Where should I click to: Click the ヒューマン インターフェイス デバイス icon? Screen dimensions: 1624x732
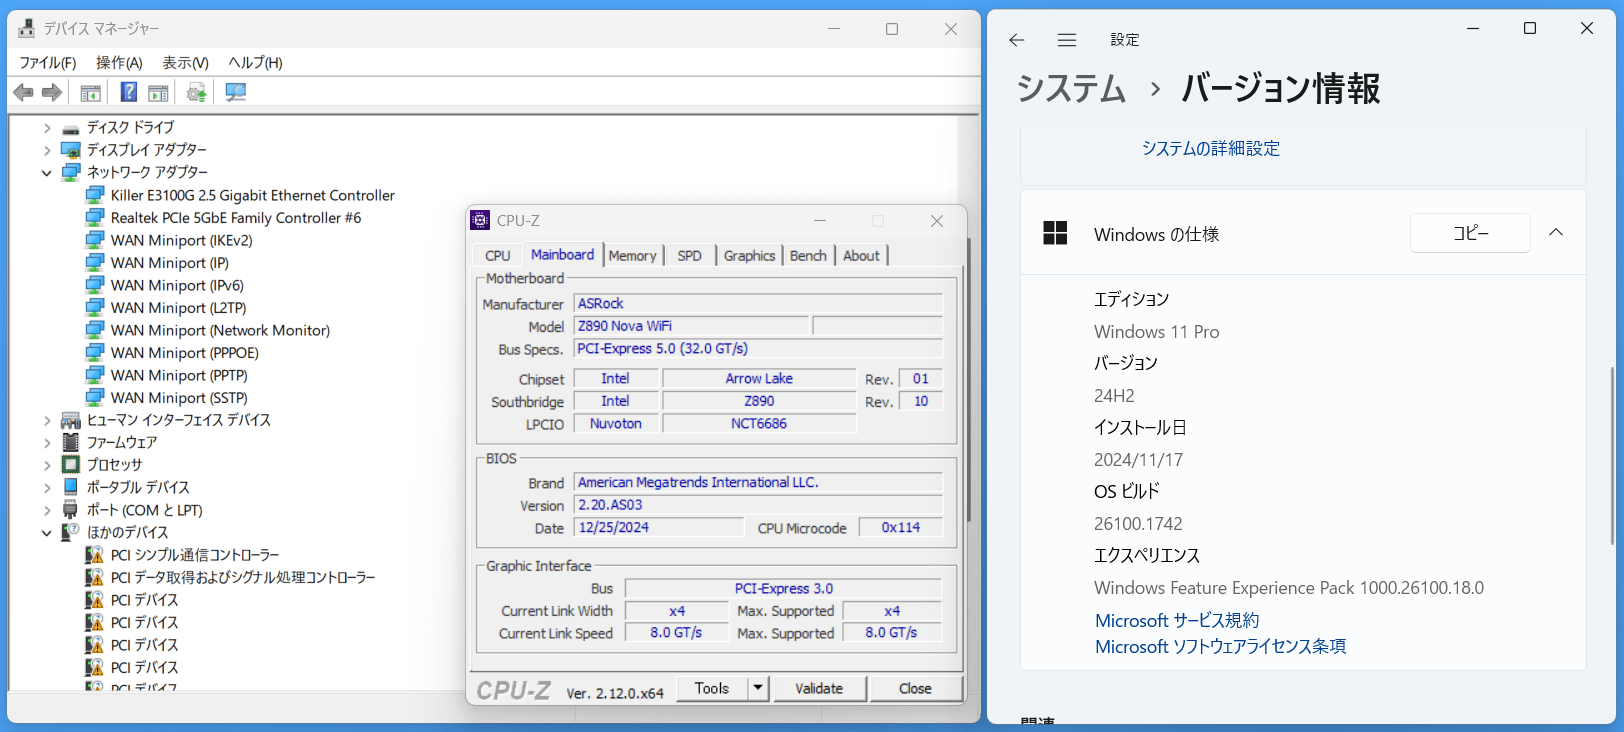coord(71,420)
